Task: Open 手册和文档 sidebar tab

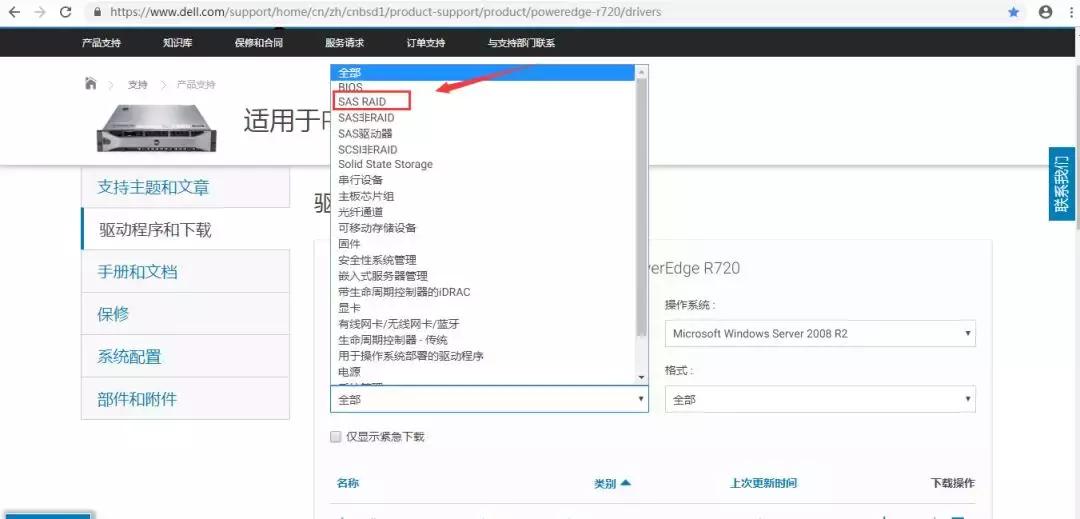Action: (x=185, y=272)
